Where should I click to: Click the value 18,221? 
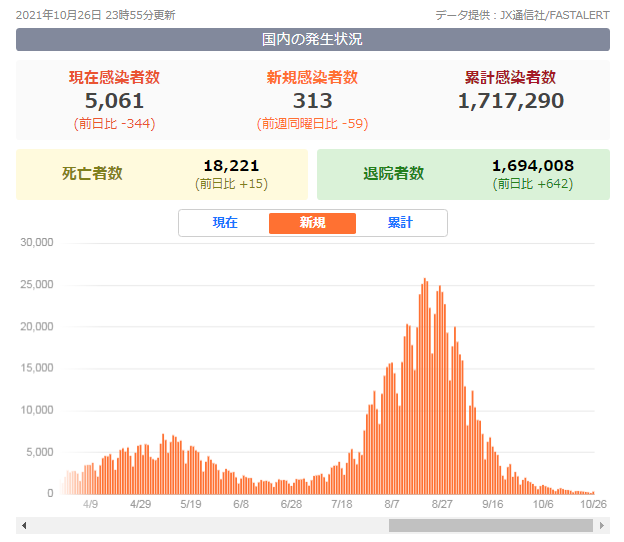(x=231, y=166)
